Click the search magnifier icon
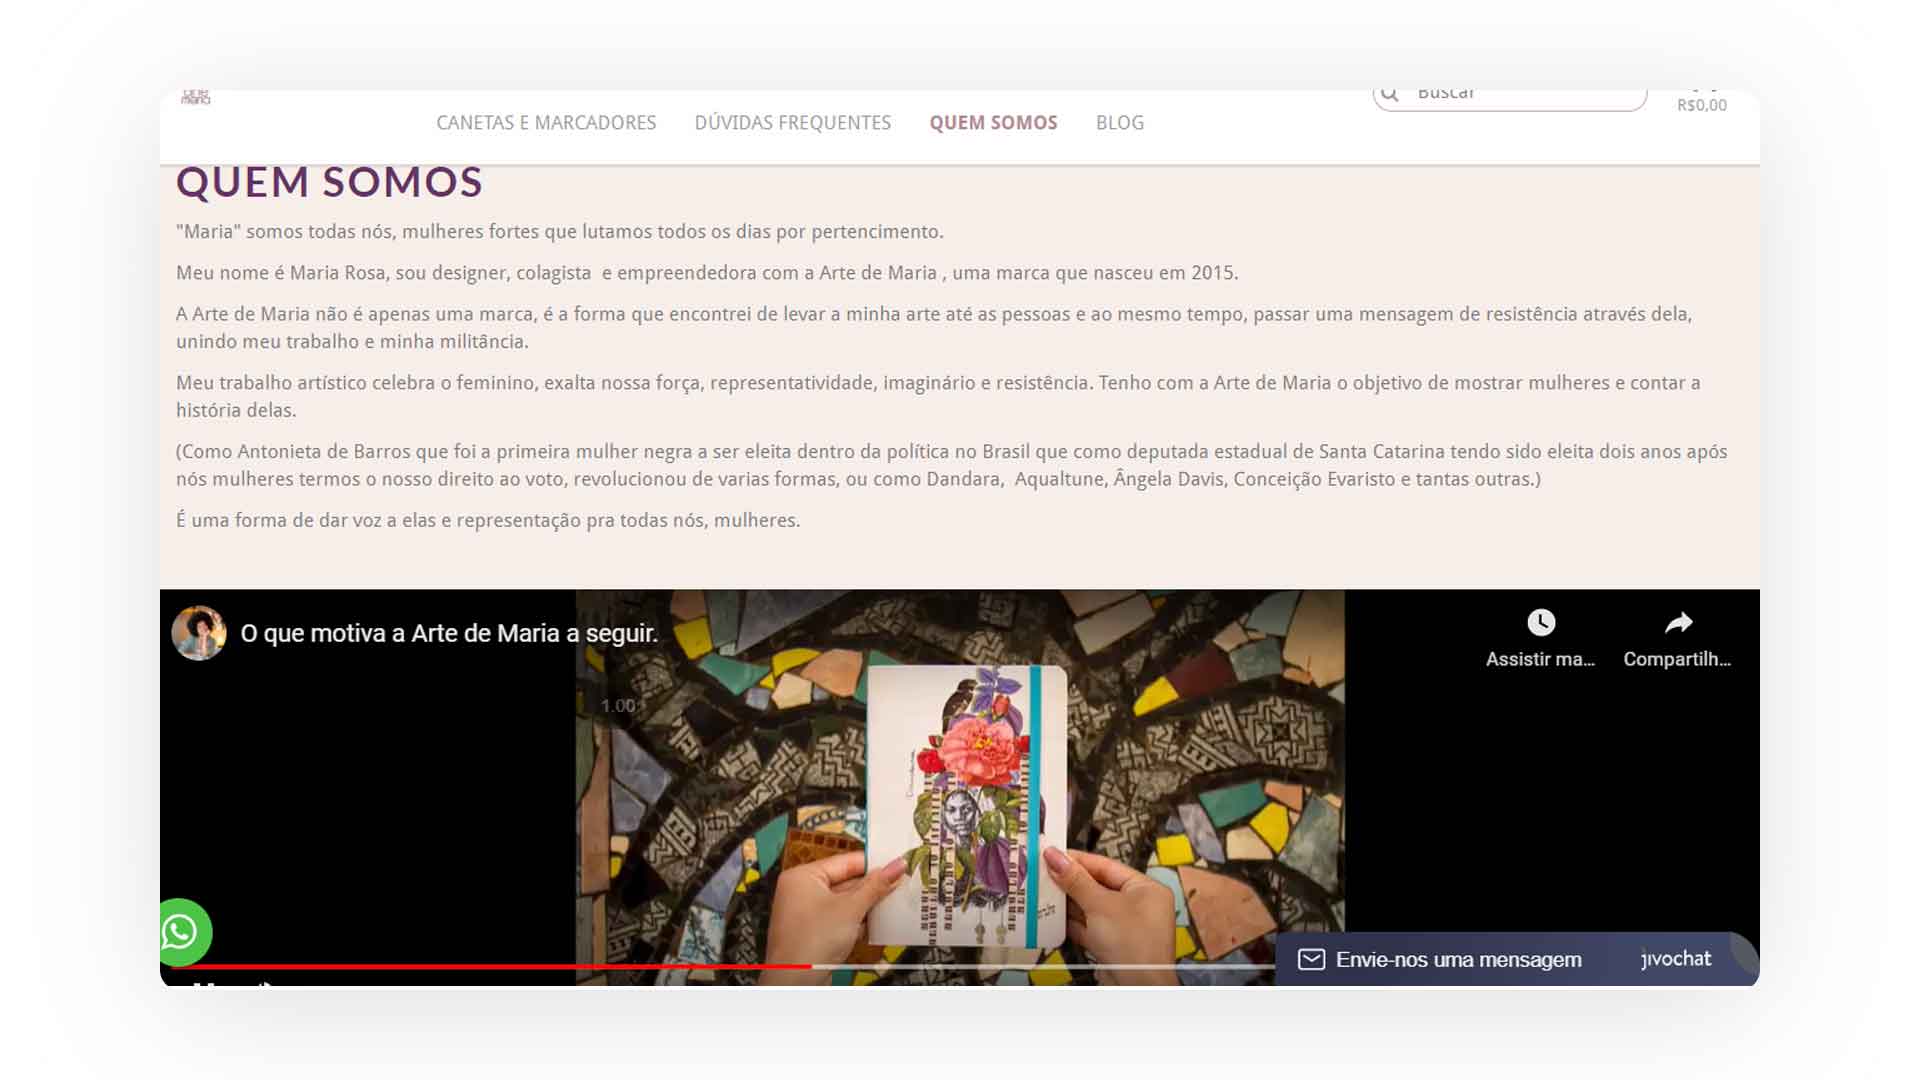The width and height of the screenshot is (1920, 1080). tap(1391, 92)
